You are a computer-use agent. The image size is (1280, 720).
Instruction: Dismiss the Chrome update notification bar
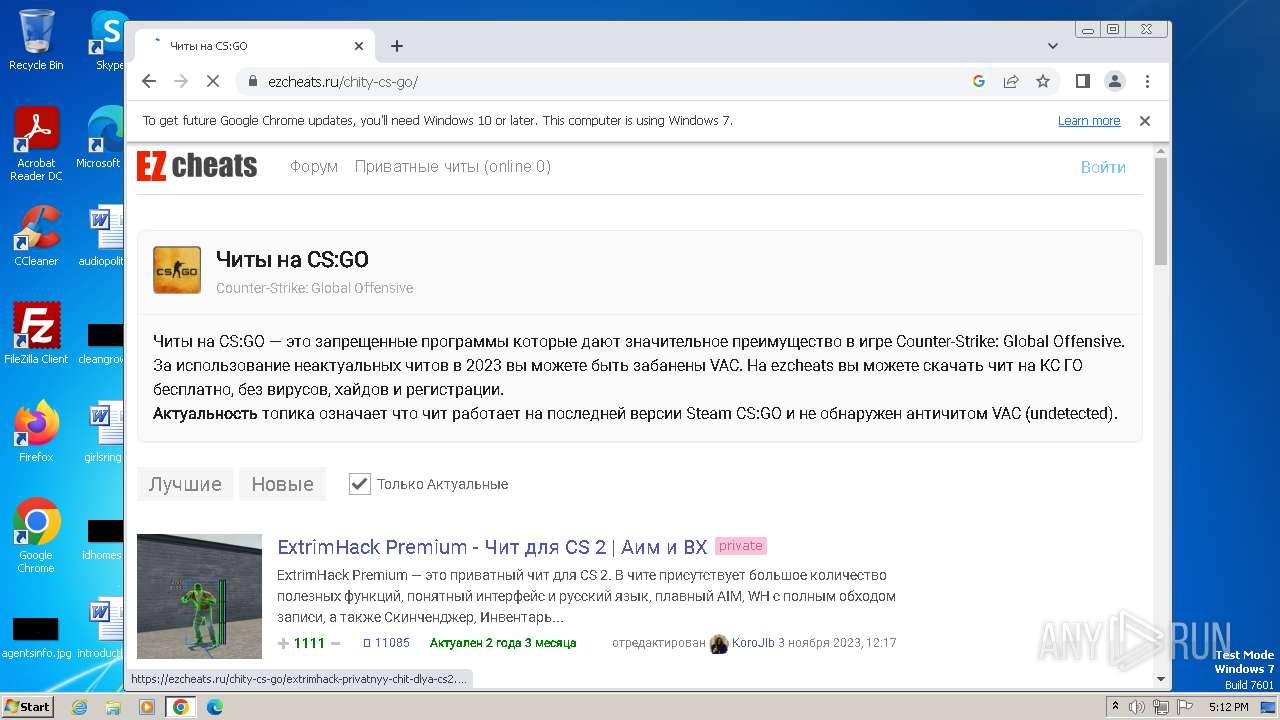(1145, 120)
